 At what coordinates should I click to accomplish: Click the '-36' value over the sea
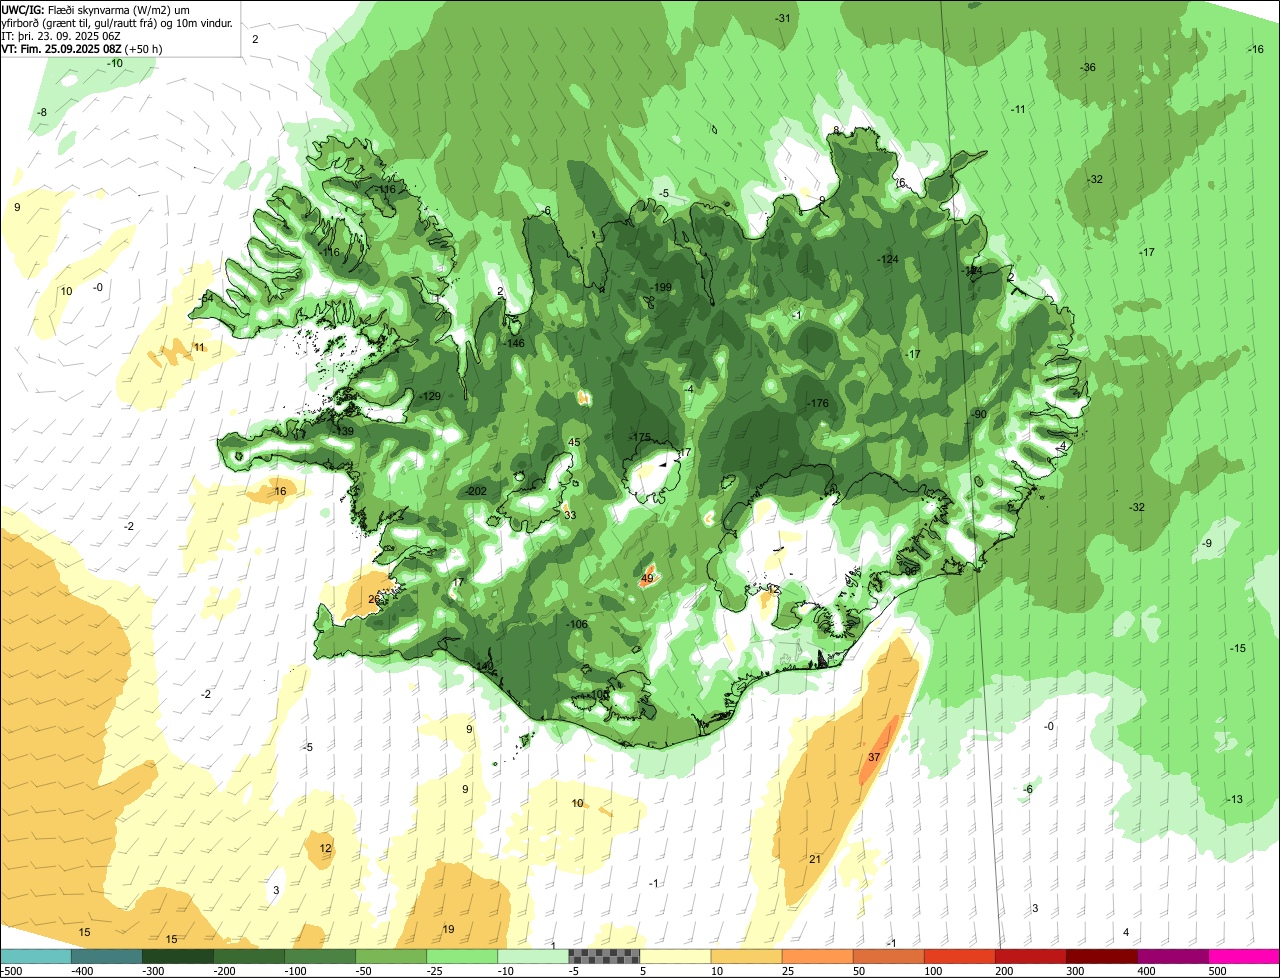[x=1088, y=67]
